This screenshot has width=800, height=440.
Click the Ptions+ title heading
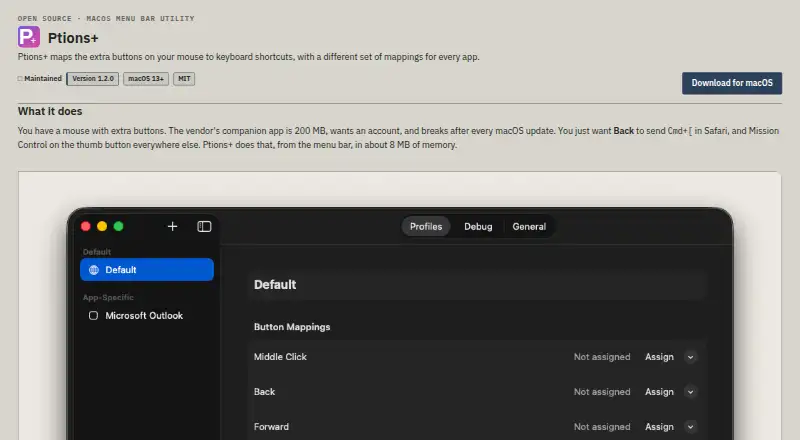pos(73,38)
